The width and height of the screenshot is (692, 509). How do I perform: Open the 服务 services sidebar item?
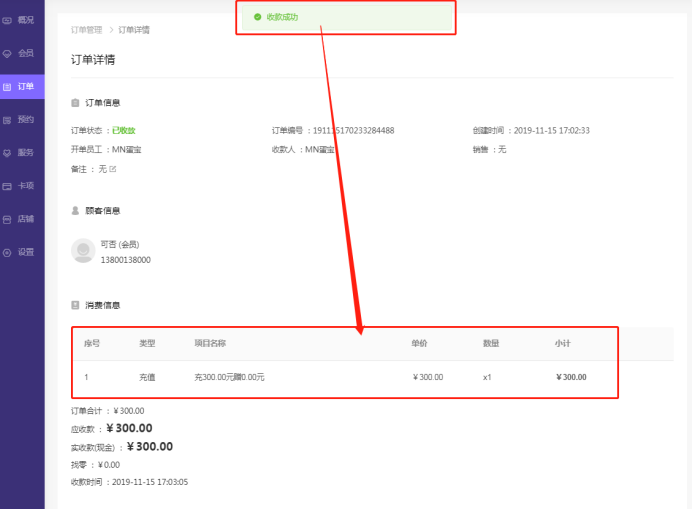pos(22,153)
